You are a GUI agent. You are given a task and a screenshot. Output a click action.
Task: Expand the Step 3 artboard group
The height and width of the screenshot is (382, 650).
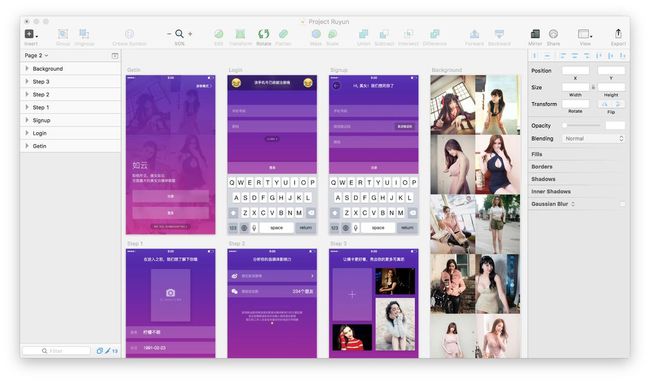pyautogui.click(x=27, y=81)
